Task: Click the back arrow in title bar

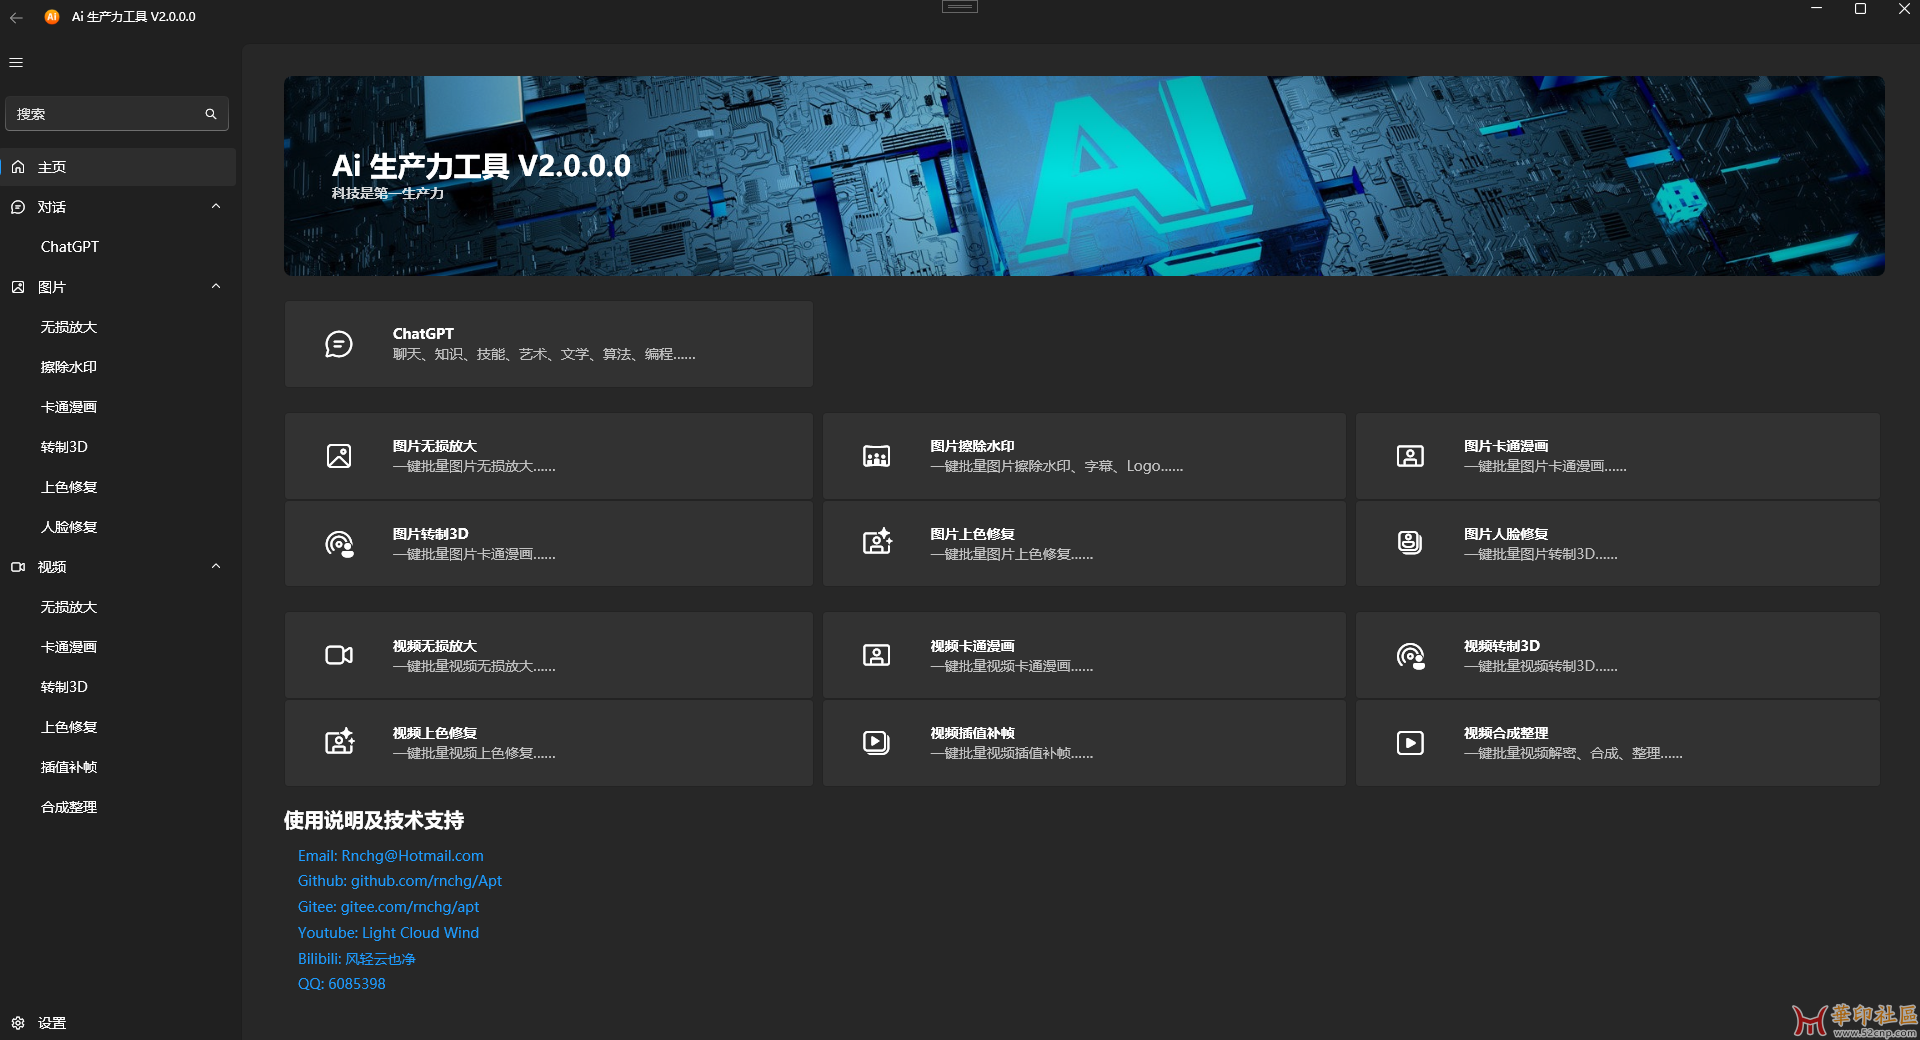Action: pos(16,17)
